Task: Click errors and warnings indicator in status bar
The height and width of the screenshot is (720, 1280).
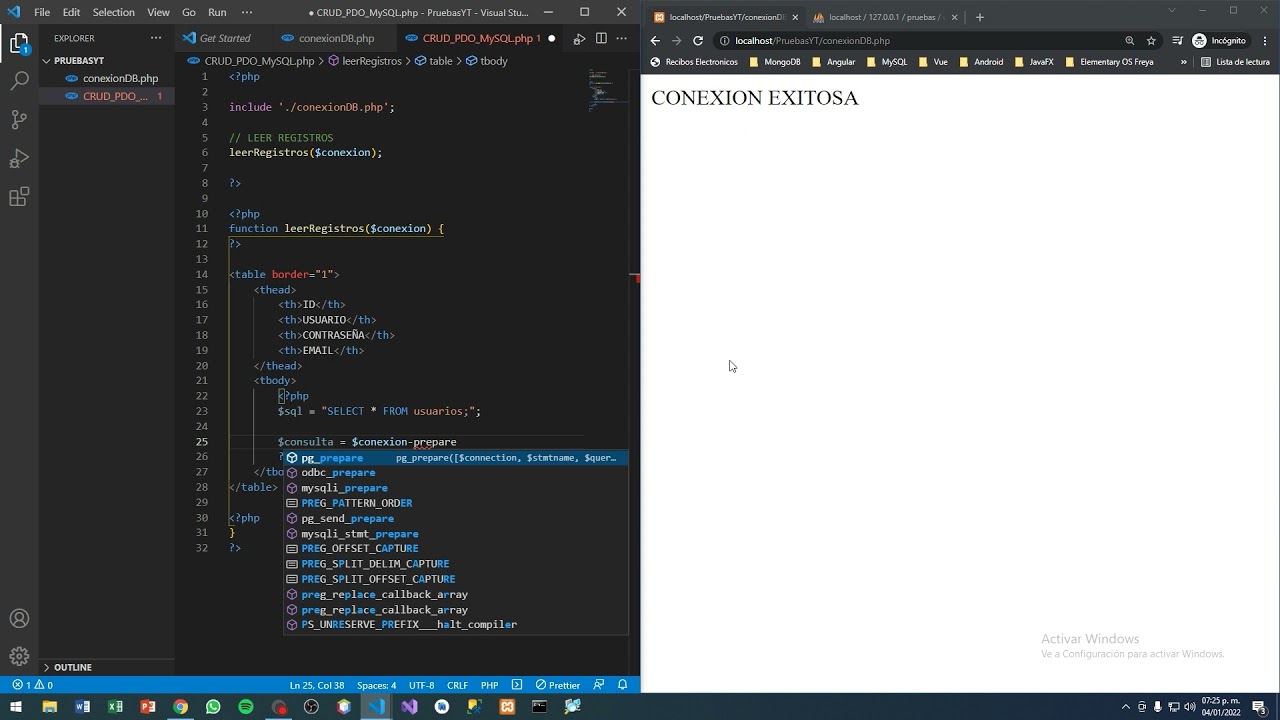Action: (32, 685)
